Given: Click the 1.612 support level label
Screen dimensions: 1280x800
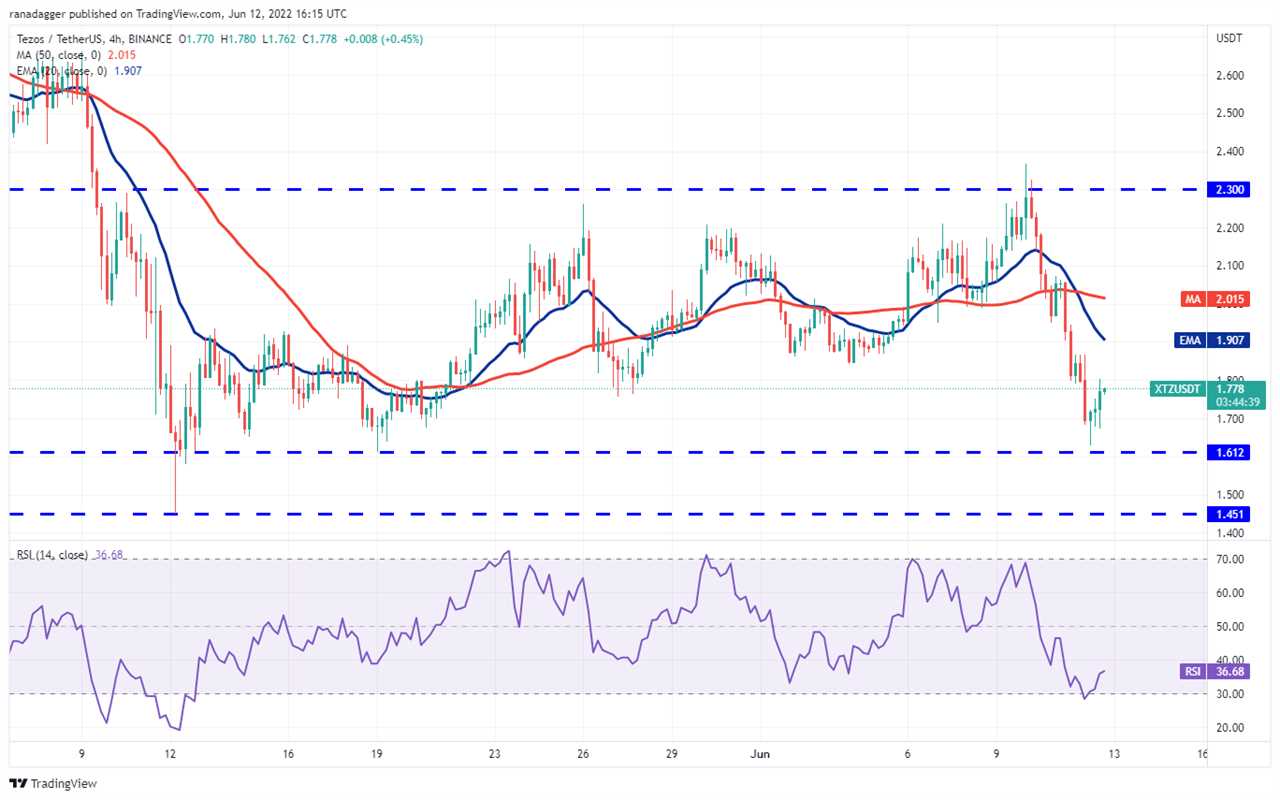Looking at the screenshot, I should pyautogui.click(x=1229, y=453).
